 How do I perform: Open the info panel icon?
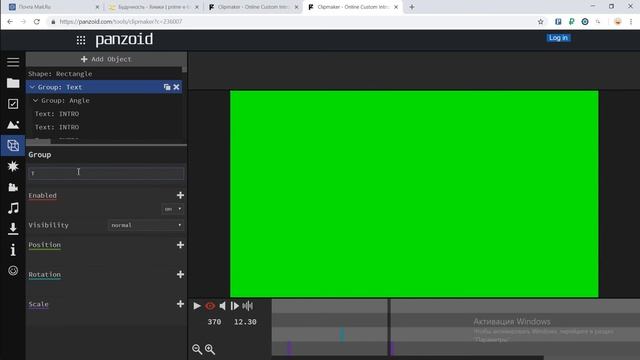13,249
